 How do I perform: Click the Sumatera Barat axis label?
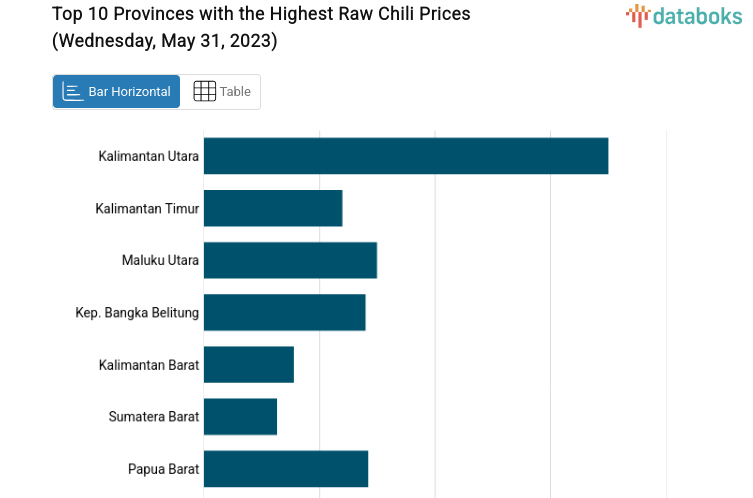(154, 416)
